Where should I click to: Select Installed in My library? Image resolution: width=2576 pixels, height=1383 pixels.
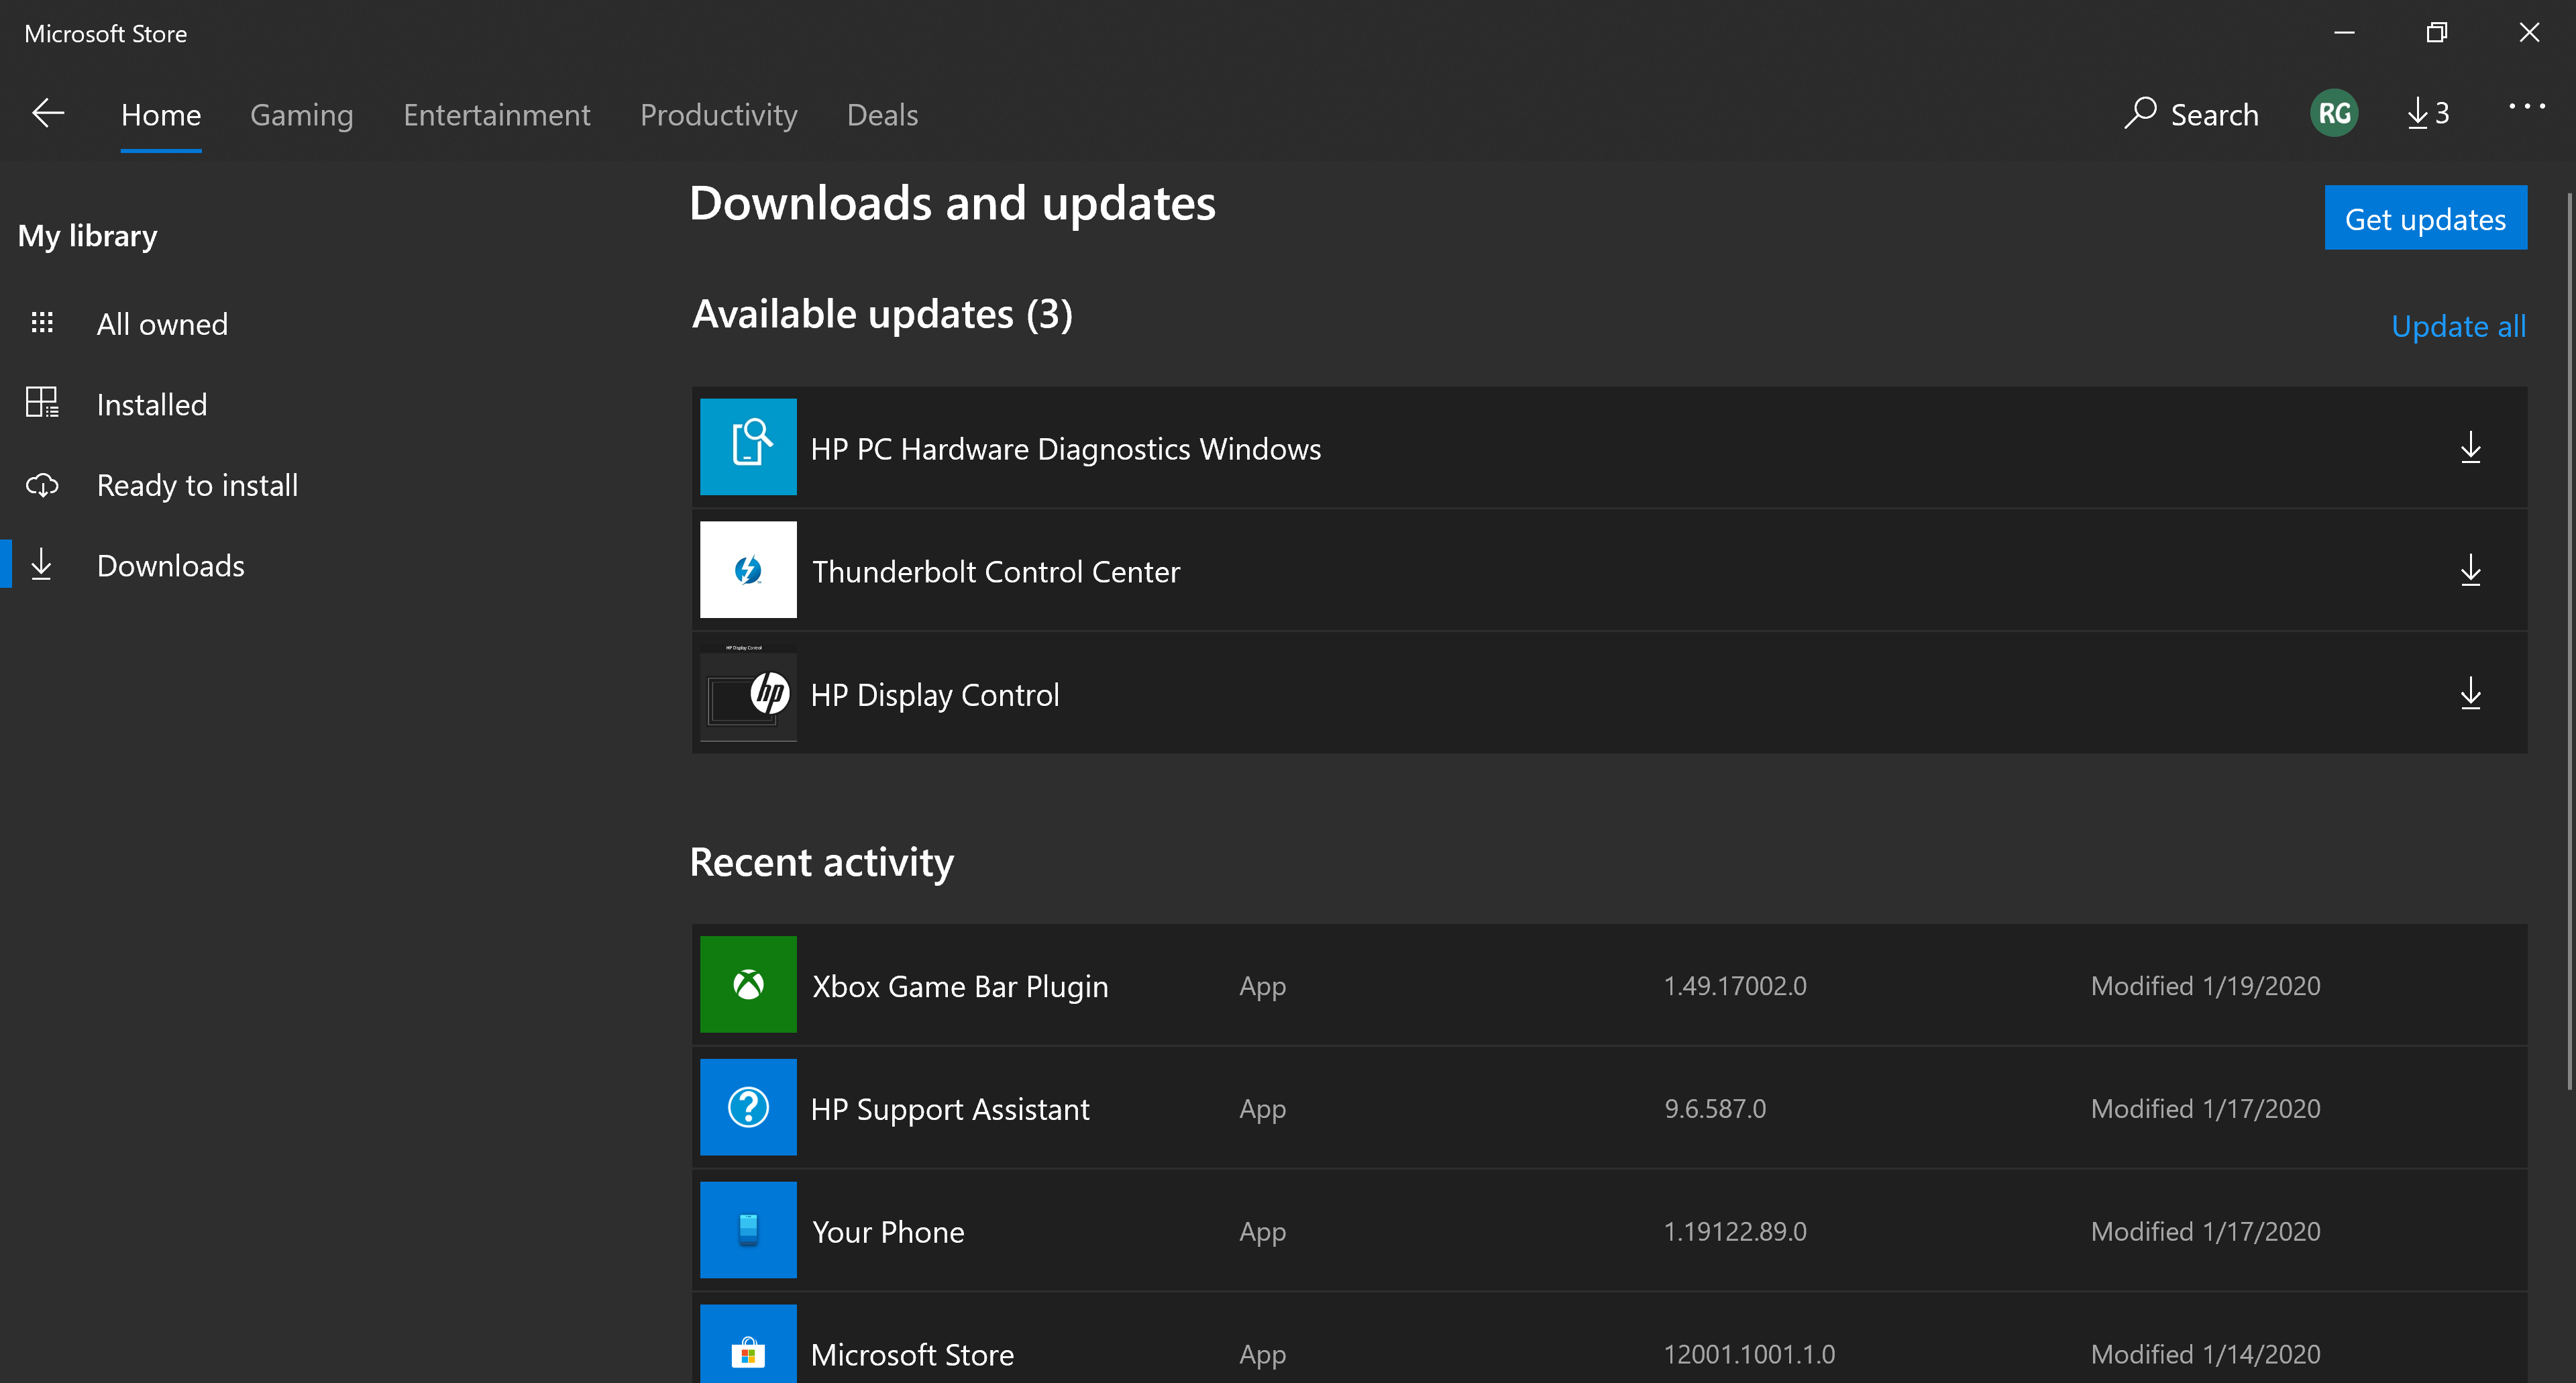pyautogui.click(x=152, y=405)
